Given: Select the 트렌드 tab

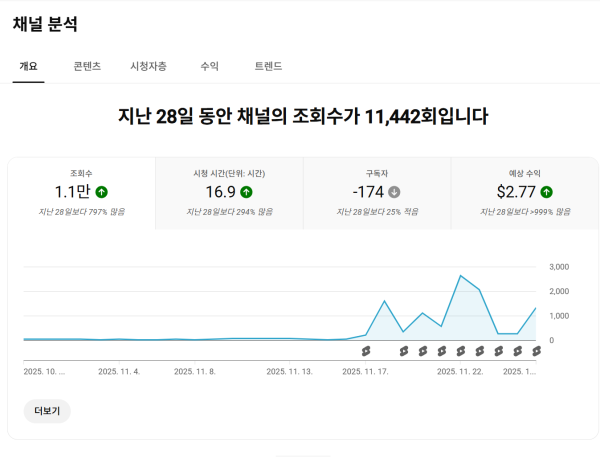Looking at the screenshot, I should (268, 67).
